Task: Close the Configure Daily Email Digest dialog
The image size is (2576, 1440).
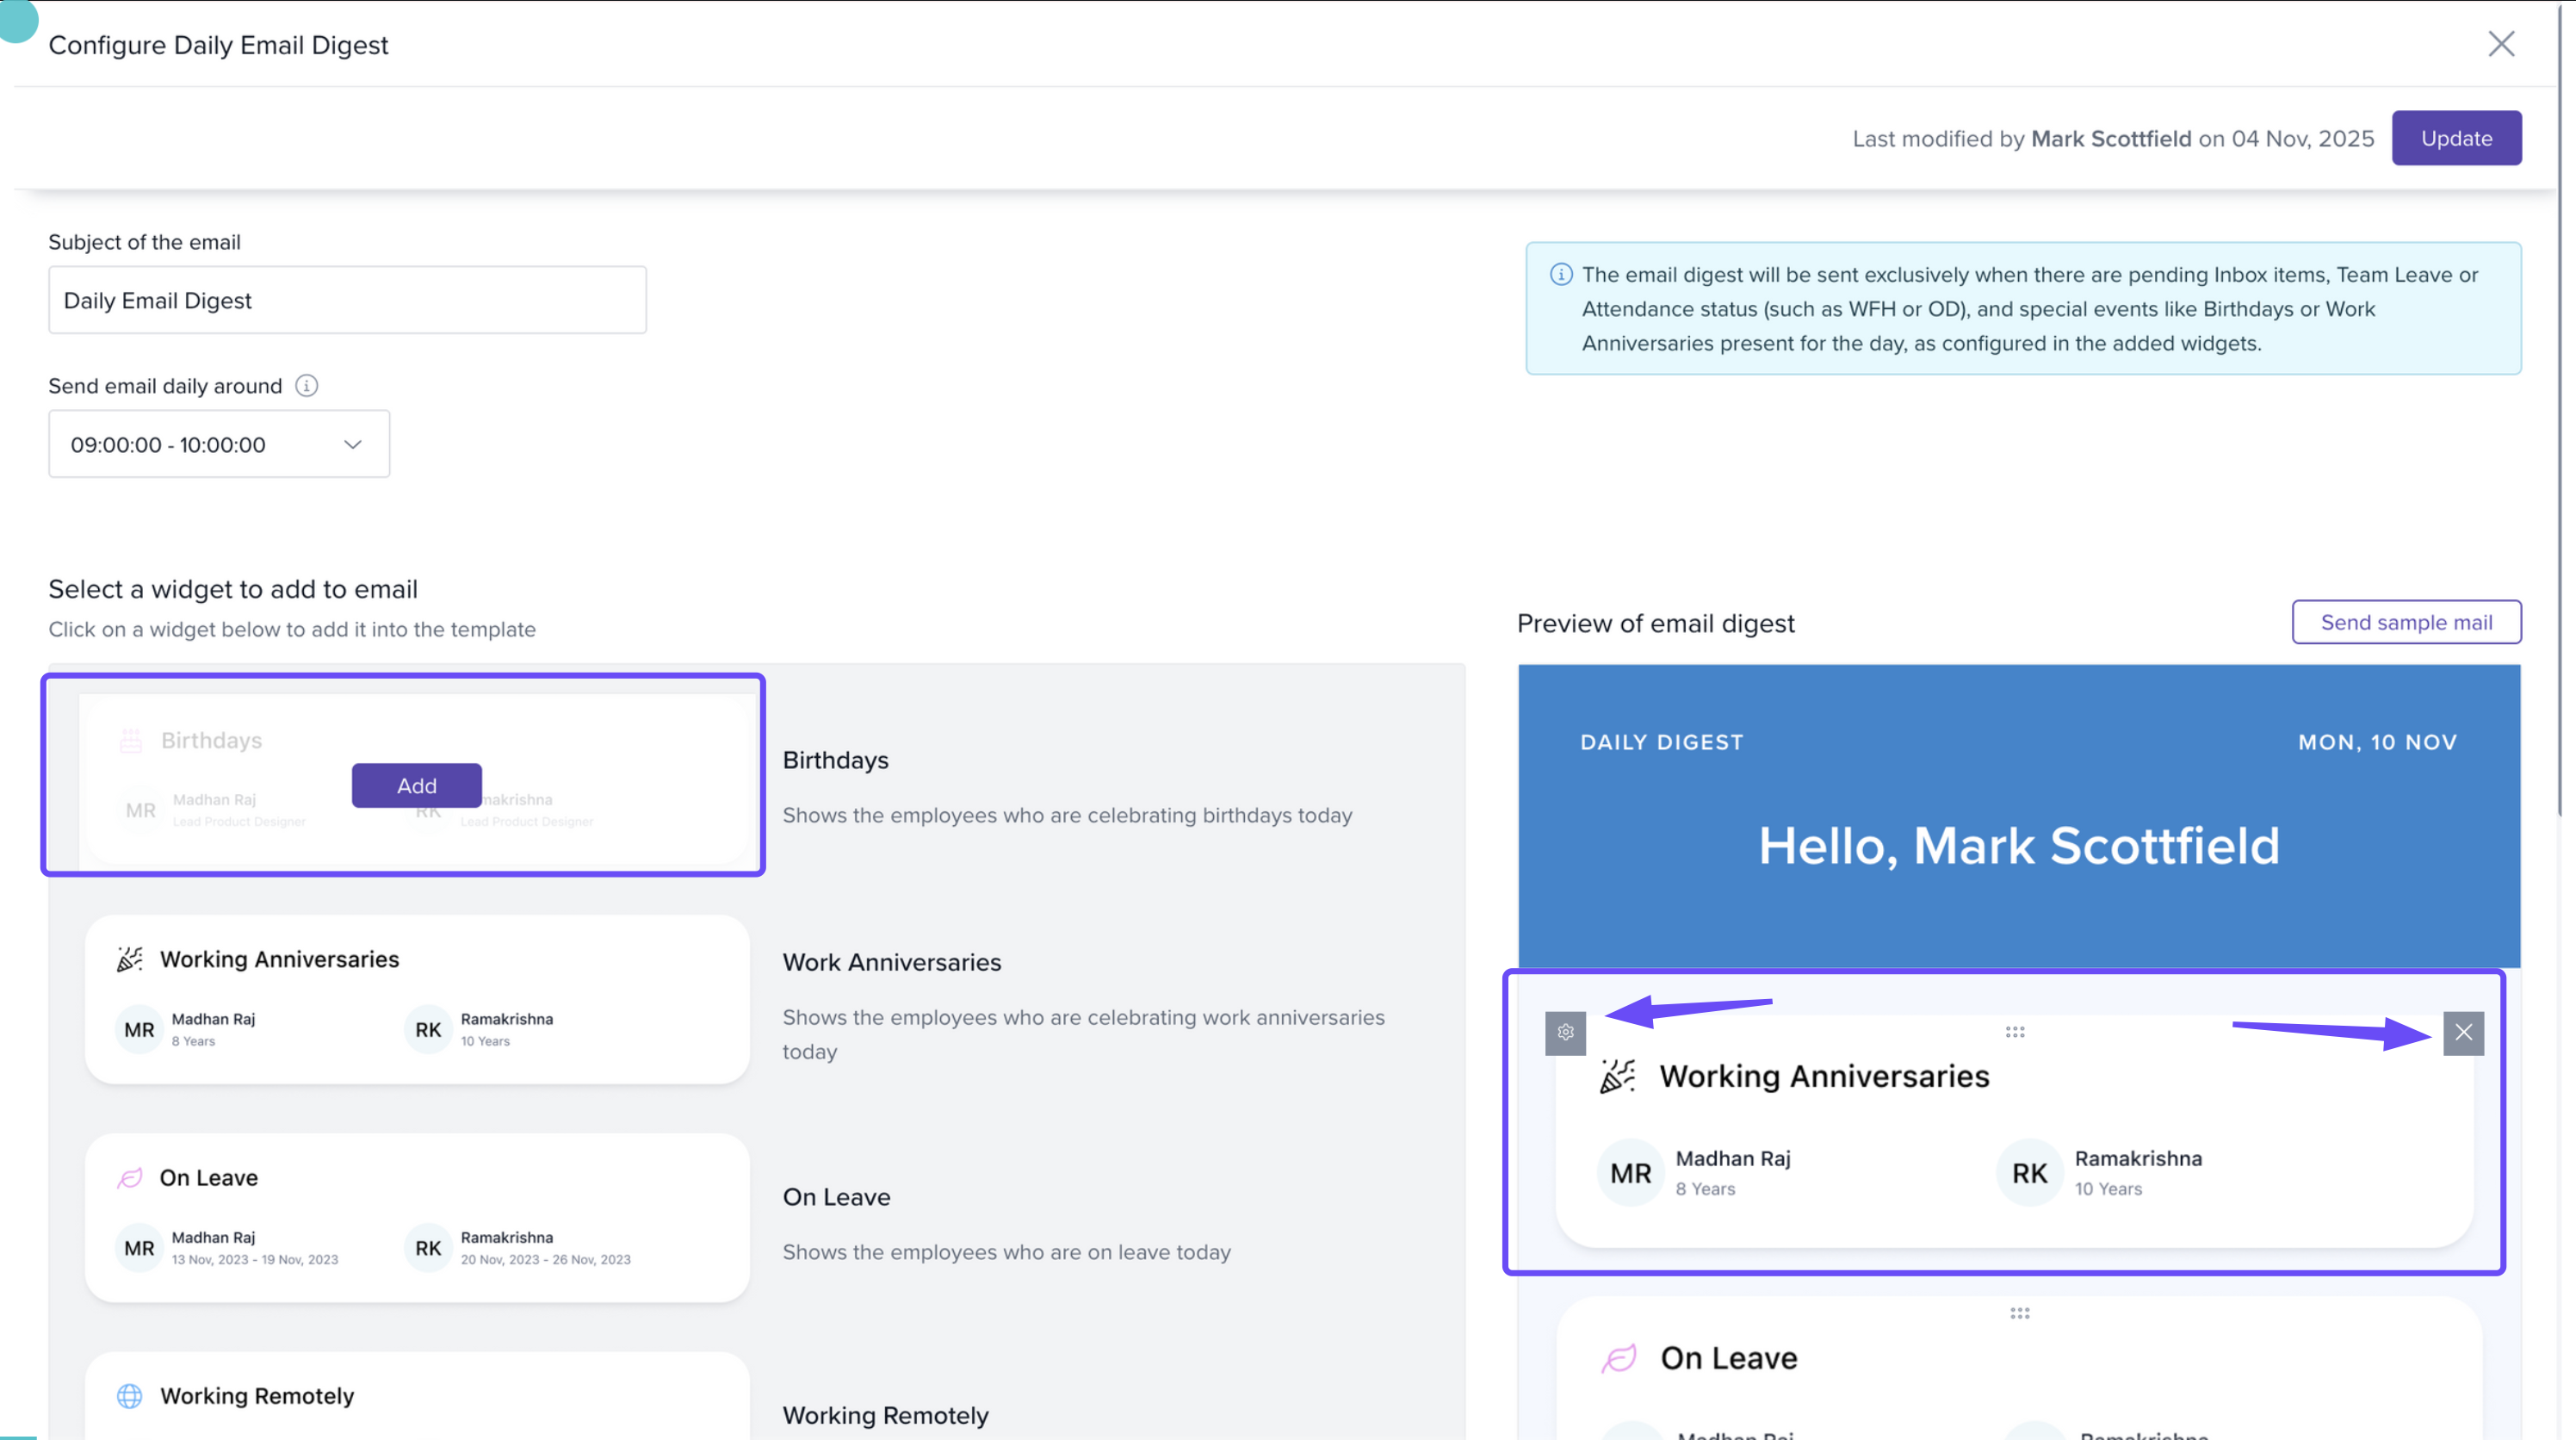Action: pyautogui.click(x=2501, y=44)
